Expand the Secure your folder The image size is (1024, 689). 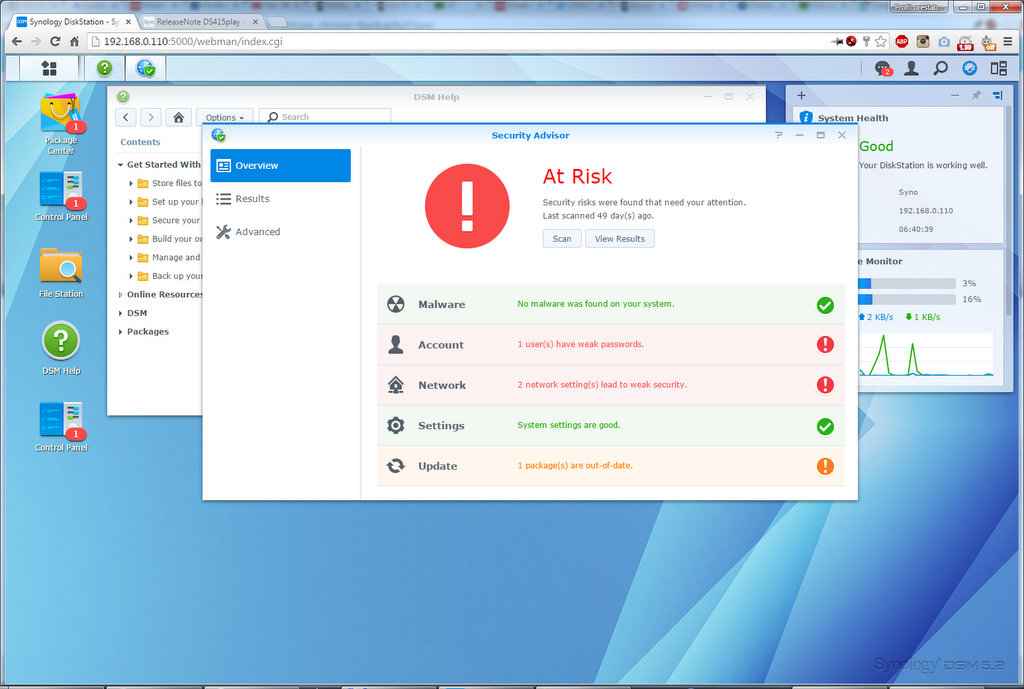pos(131,221)
